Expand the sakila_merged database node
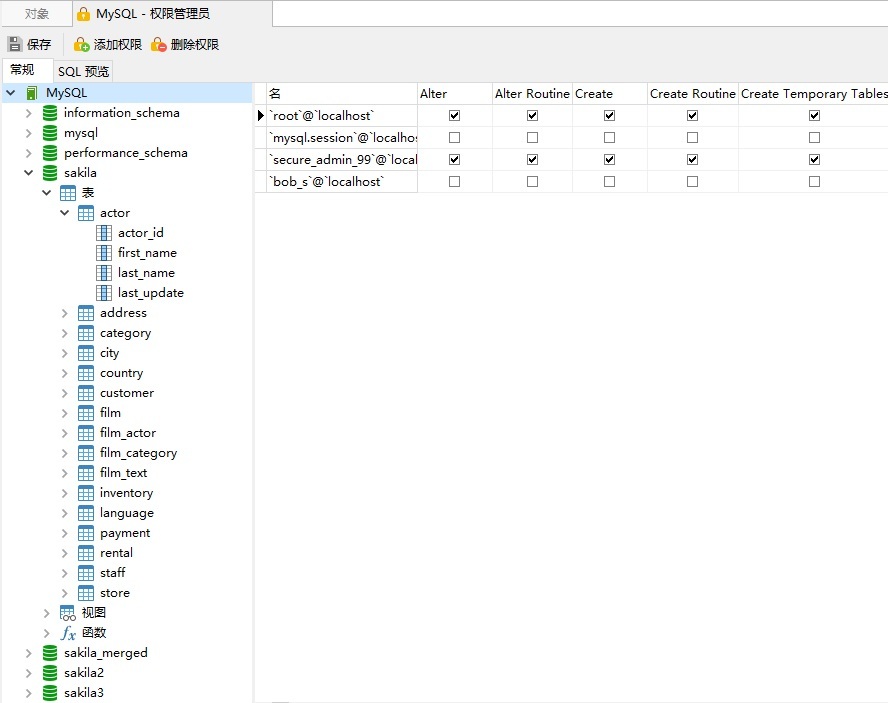The image size is (888, 703). tap(28, 653)
